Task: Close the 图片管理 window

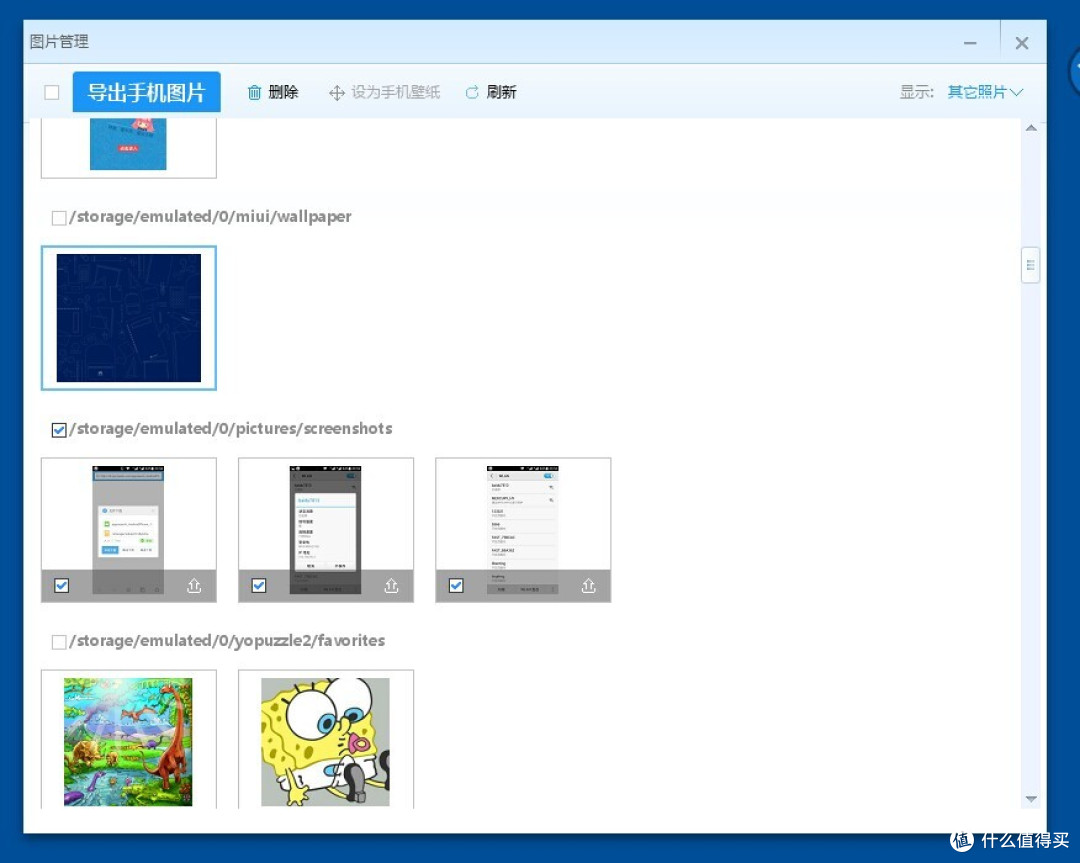Action: tap(1022, 43)
